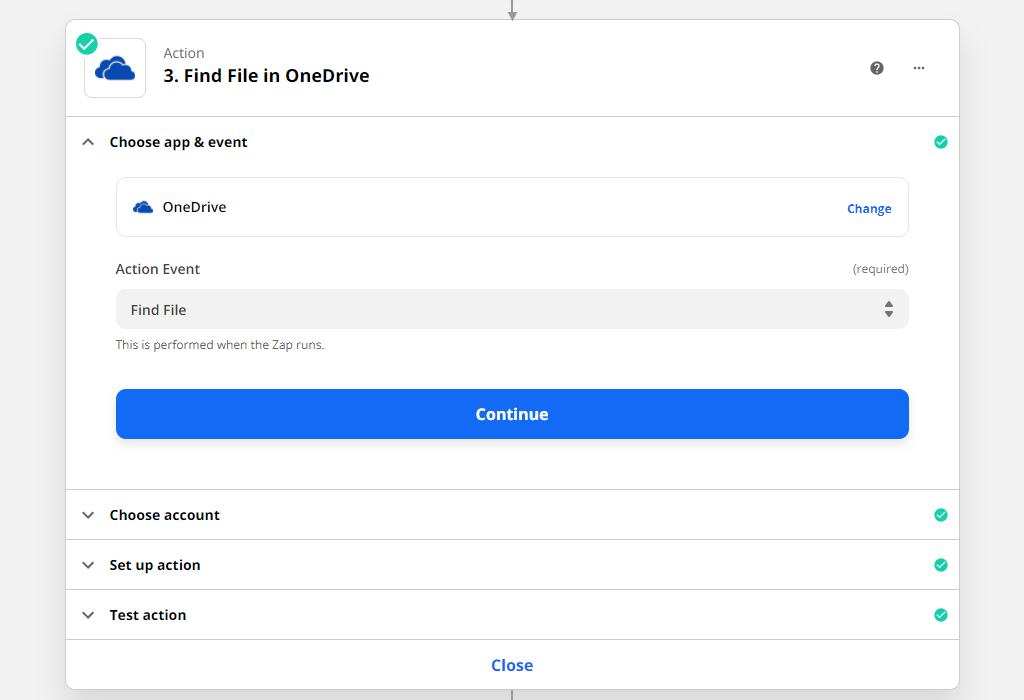The width and height of the screenshot is (1024, 700).
Task: Click Close at the bottom of the panel
Action: coord(512,664)
